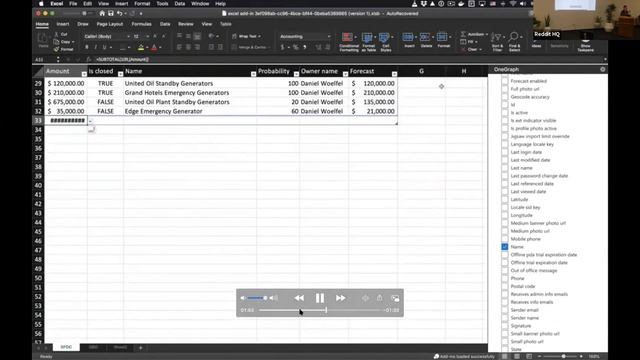Click the Delete cells icon
The width and height of the screenshot is (640, 360).
click(x=425, y=38)
